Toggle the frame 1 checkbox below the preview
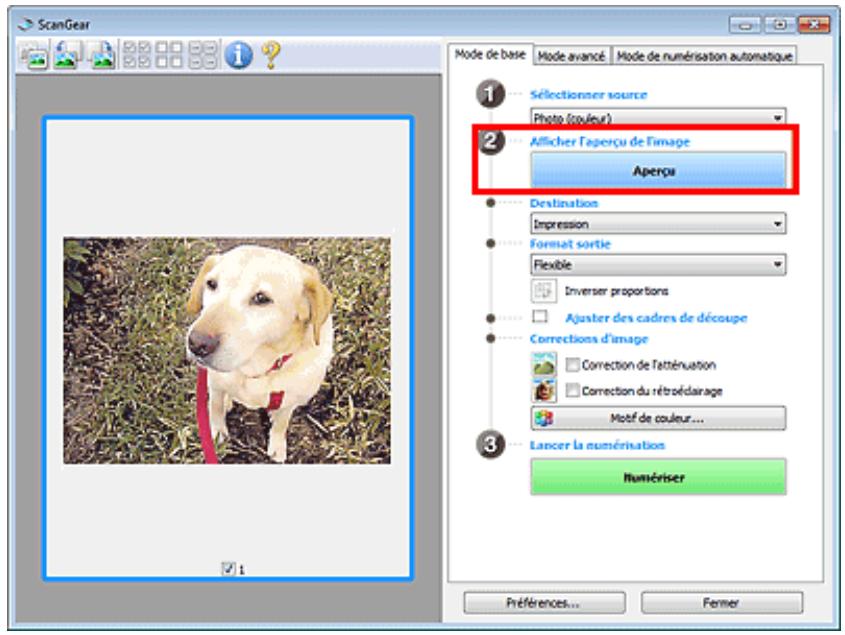The height and width of the screenshot is (635, 845). click(228, 568)
